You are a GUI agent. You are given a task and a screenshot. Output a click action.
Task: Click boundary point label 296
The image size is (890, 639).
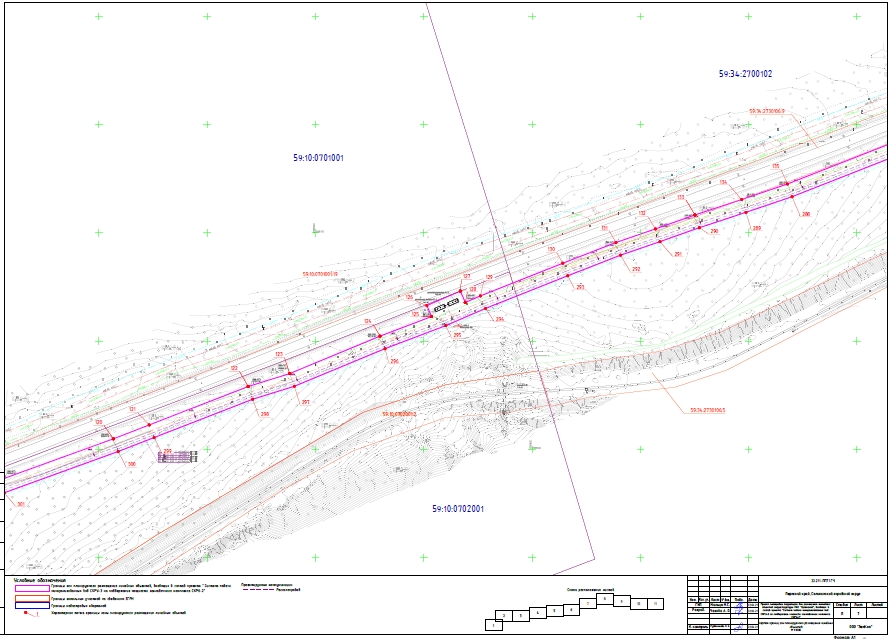coord(394,361)
